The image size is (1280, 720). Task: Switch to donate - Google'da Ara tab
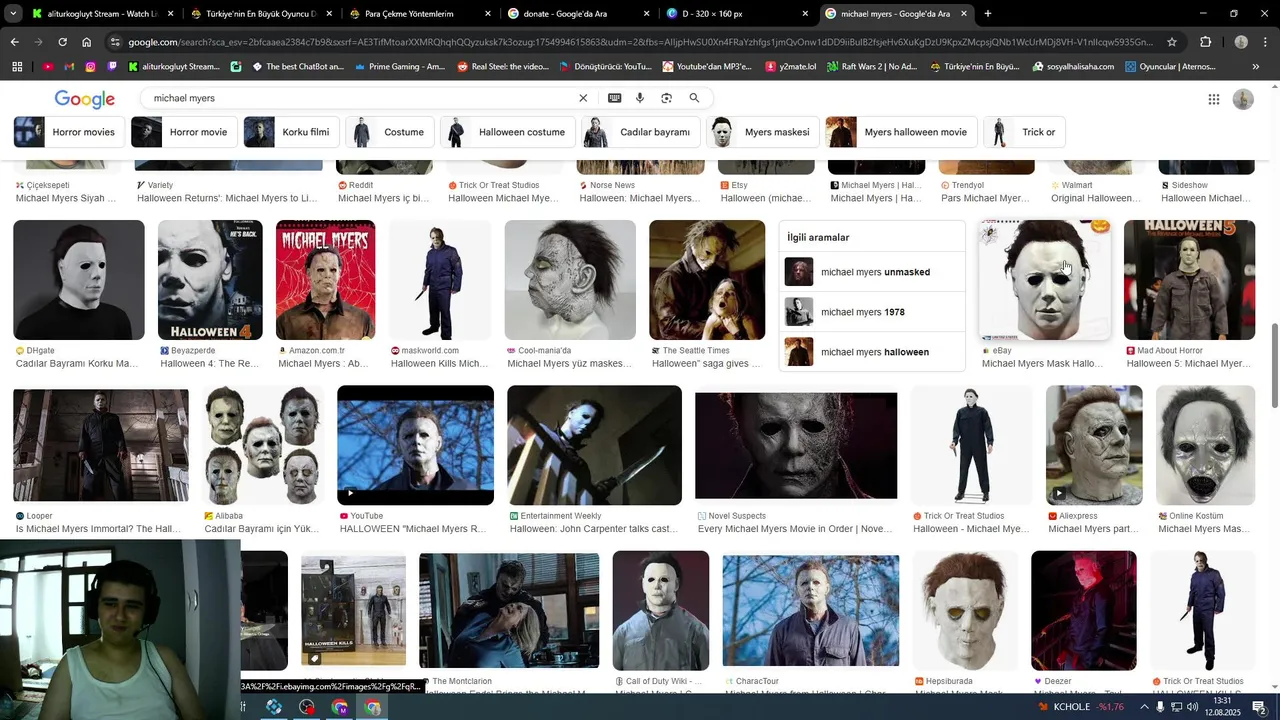tap(580, 14)
